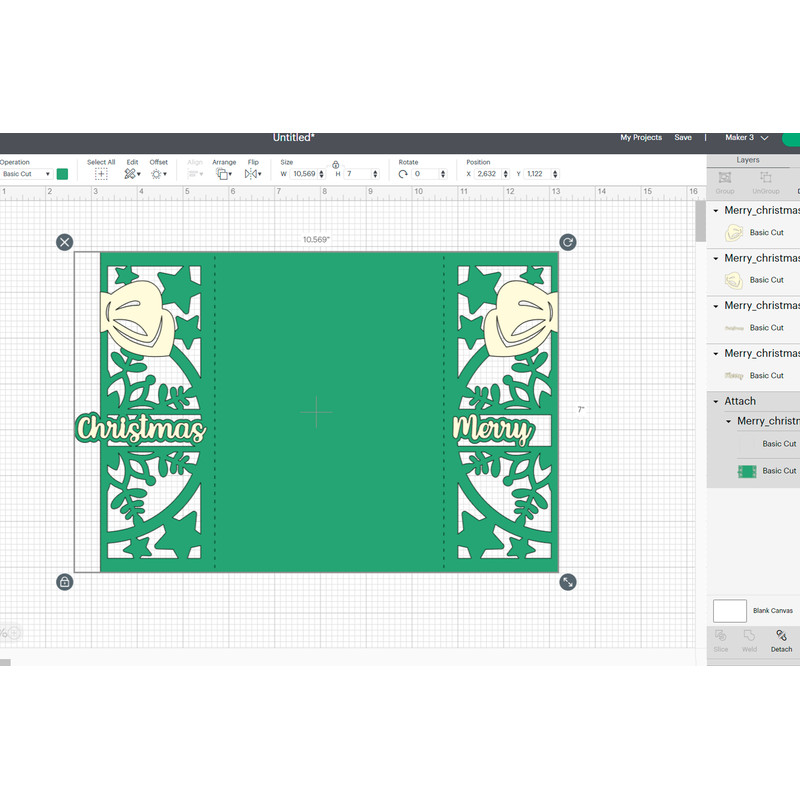Click the resize handle at selection corner
This screenshot has width=800, height=800.
pos(568,581)
